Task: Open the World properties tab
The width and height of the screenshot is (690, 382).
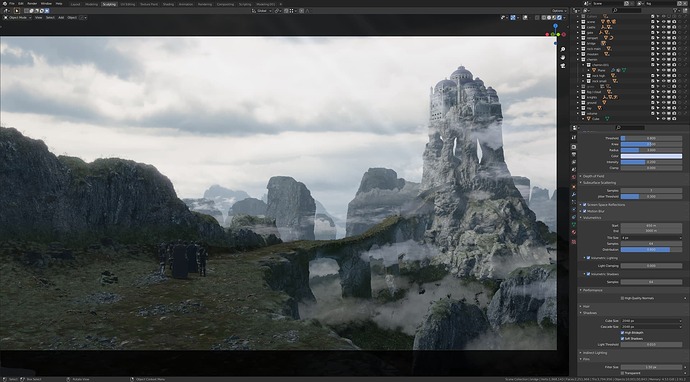Action: 574,177
